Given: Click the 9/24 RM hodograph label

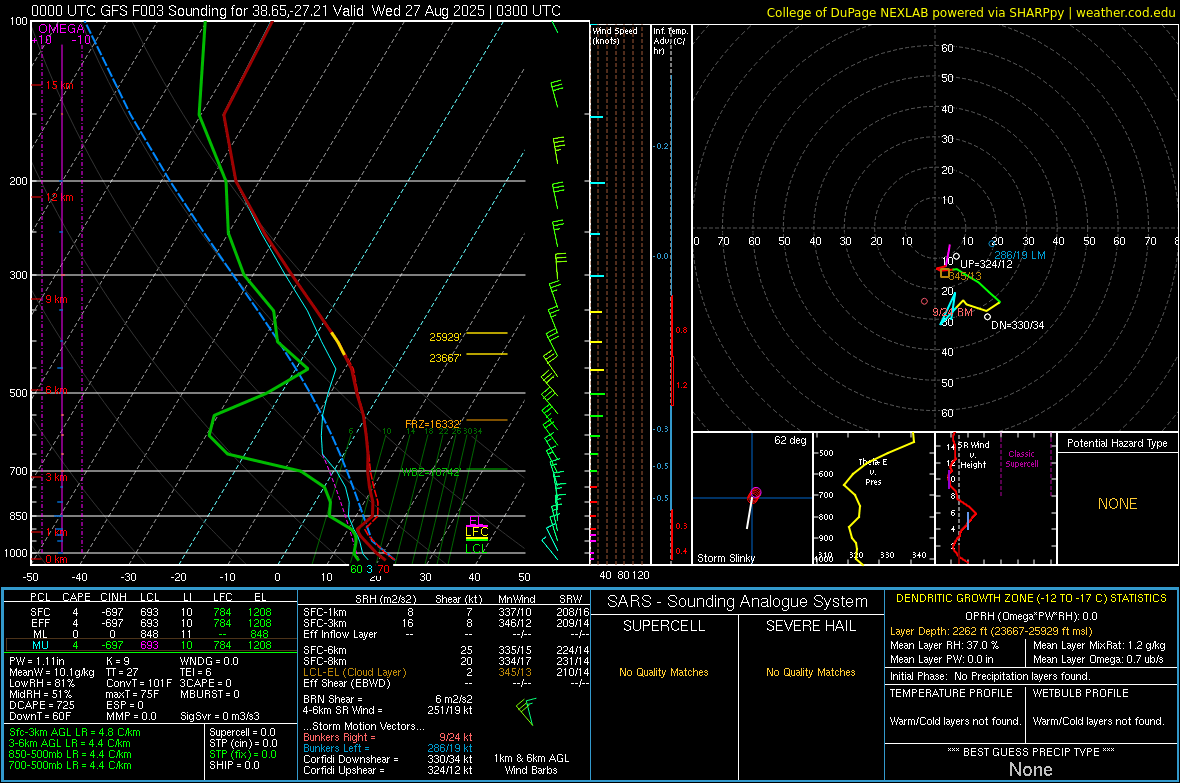Looking at the screenshot, I should [x=952, y=312].
